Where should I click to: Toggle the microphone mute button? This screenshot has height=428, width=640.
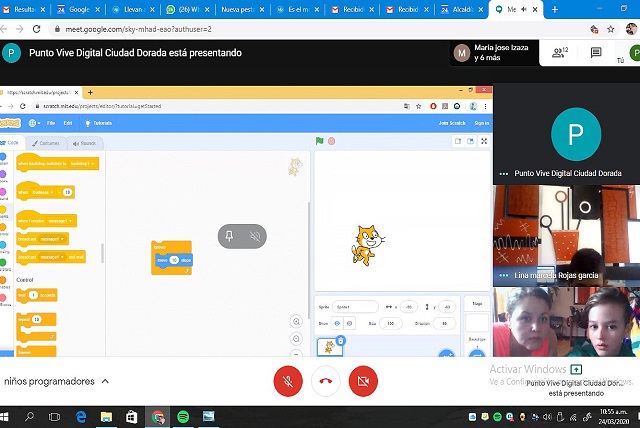click(288, 381)
